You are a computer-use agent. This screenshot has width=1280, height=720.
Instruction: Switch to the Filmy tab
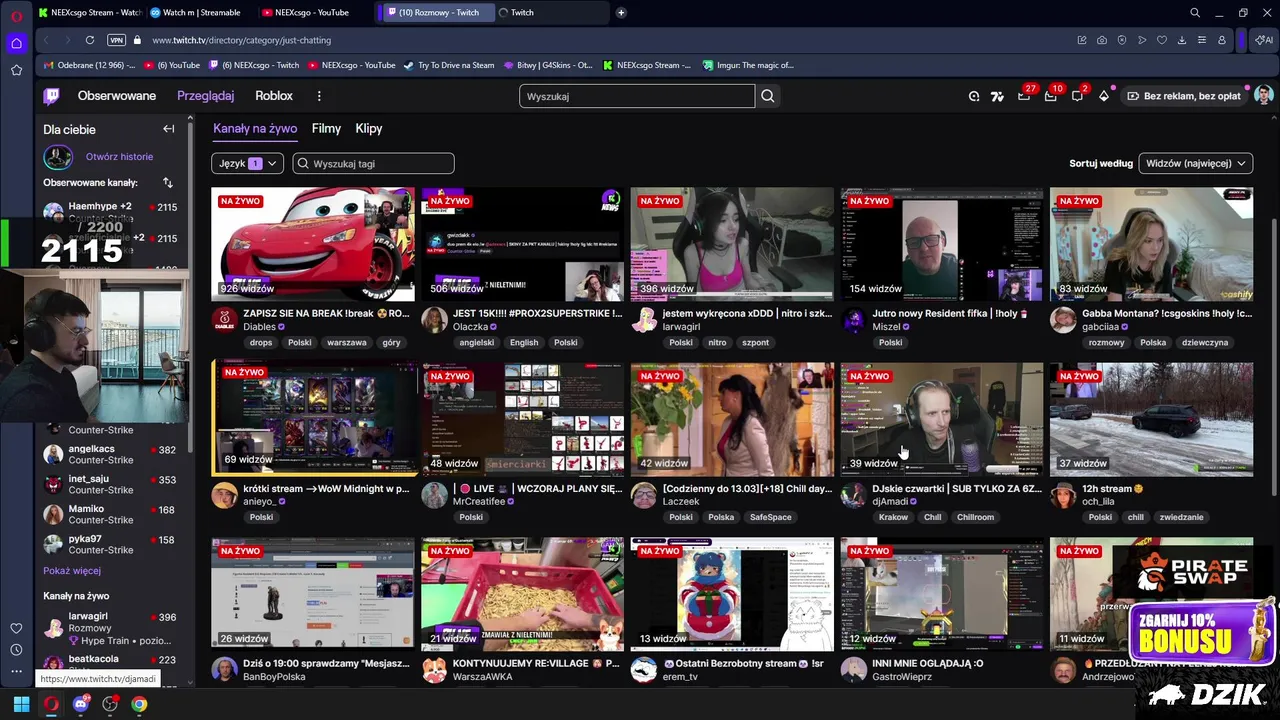click(326, 129)
